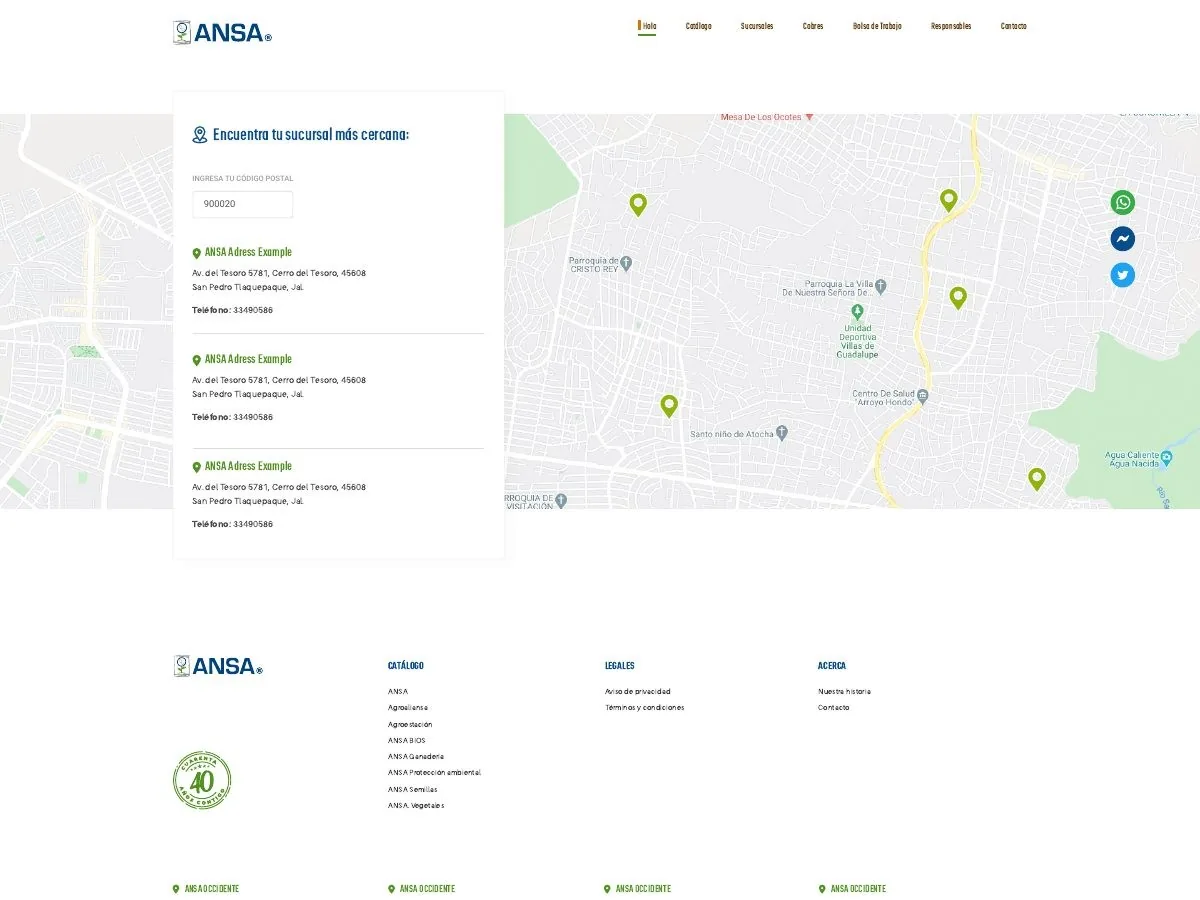Screen dimensions: 1200x900
Task: Click the Parroquia de Cristo Rey church marker
Action: [x=626, y=264]
